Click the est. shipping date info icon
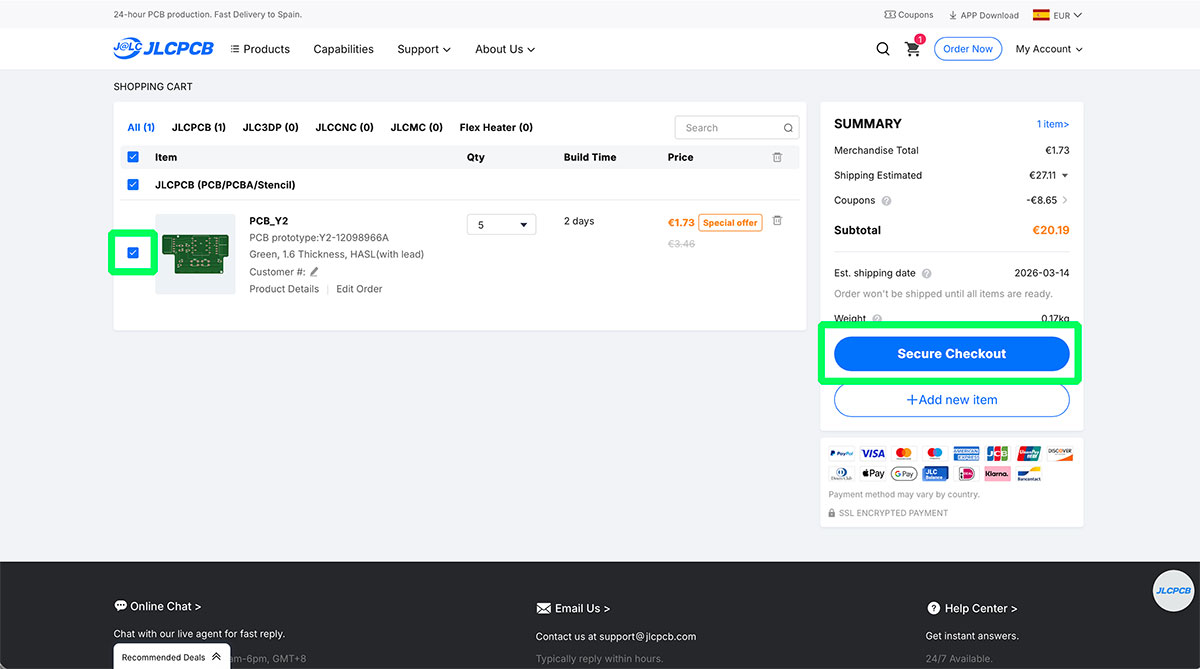 point(927,274)
